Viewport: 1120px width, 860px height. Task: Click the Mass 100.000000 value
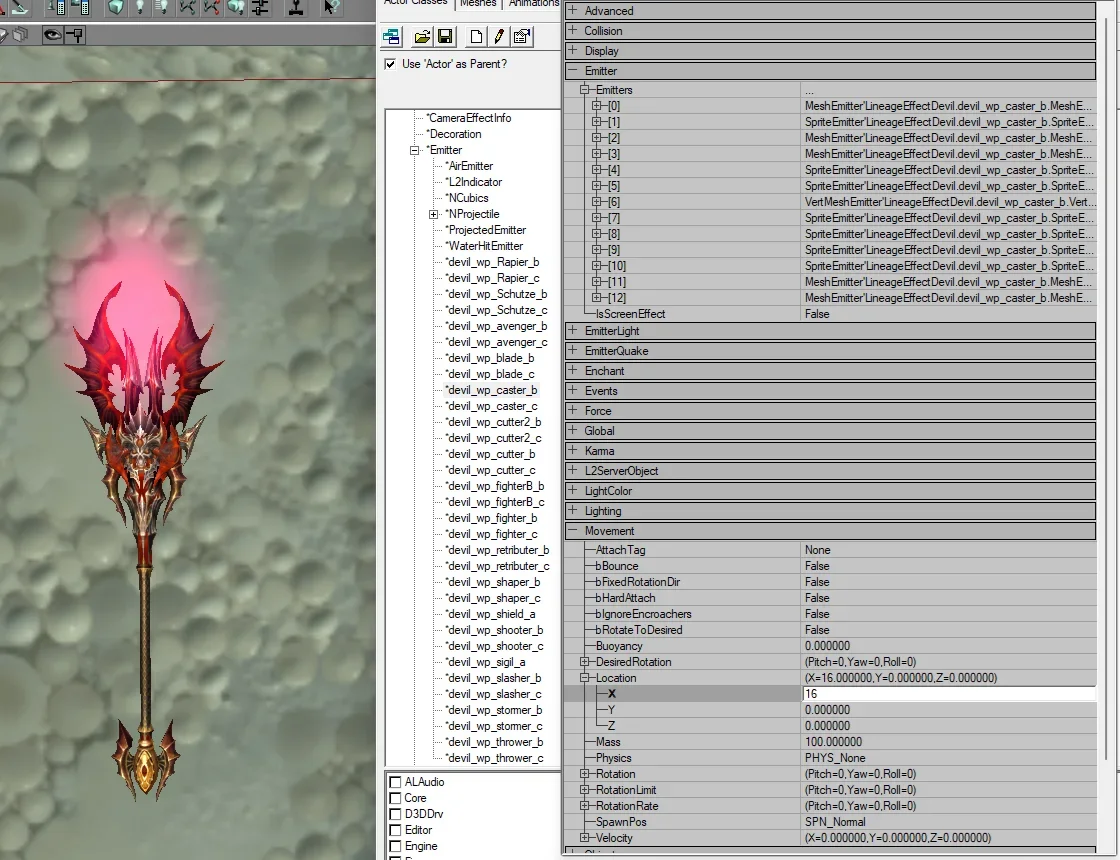point(834,742)
